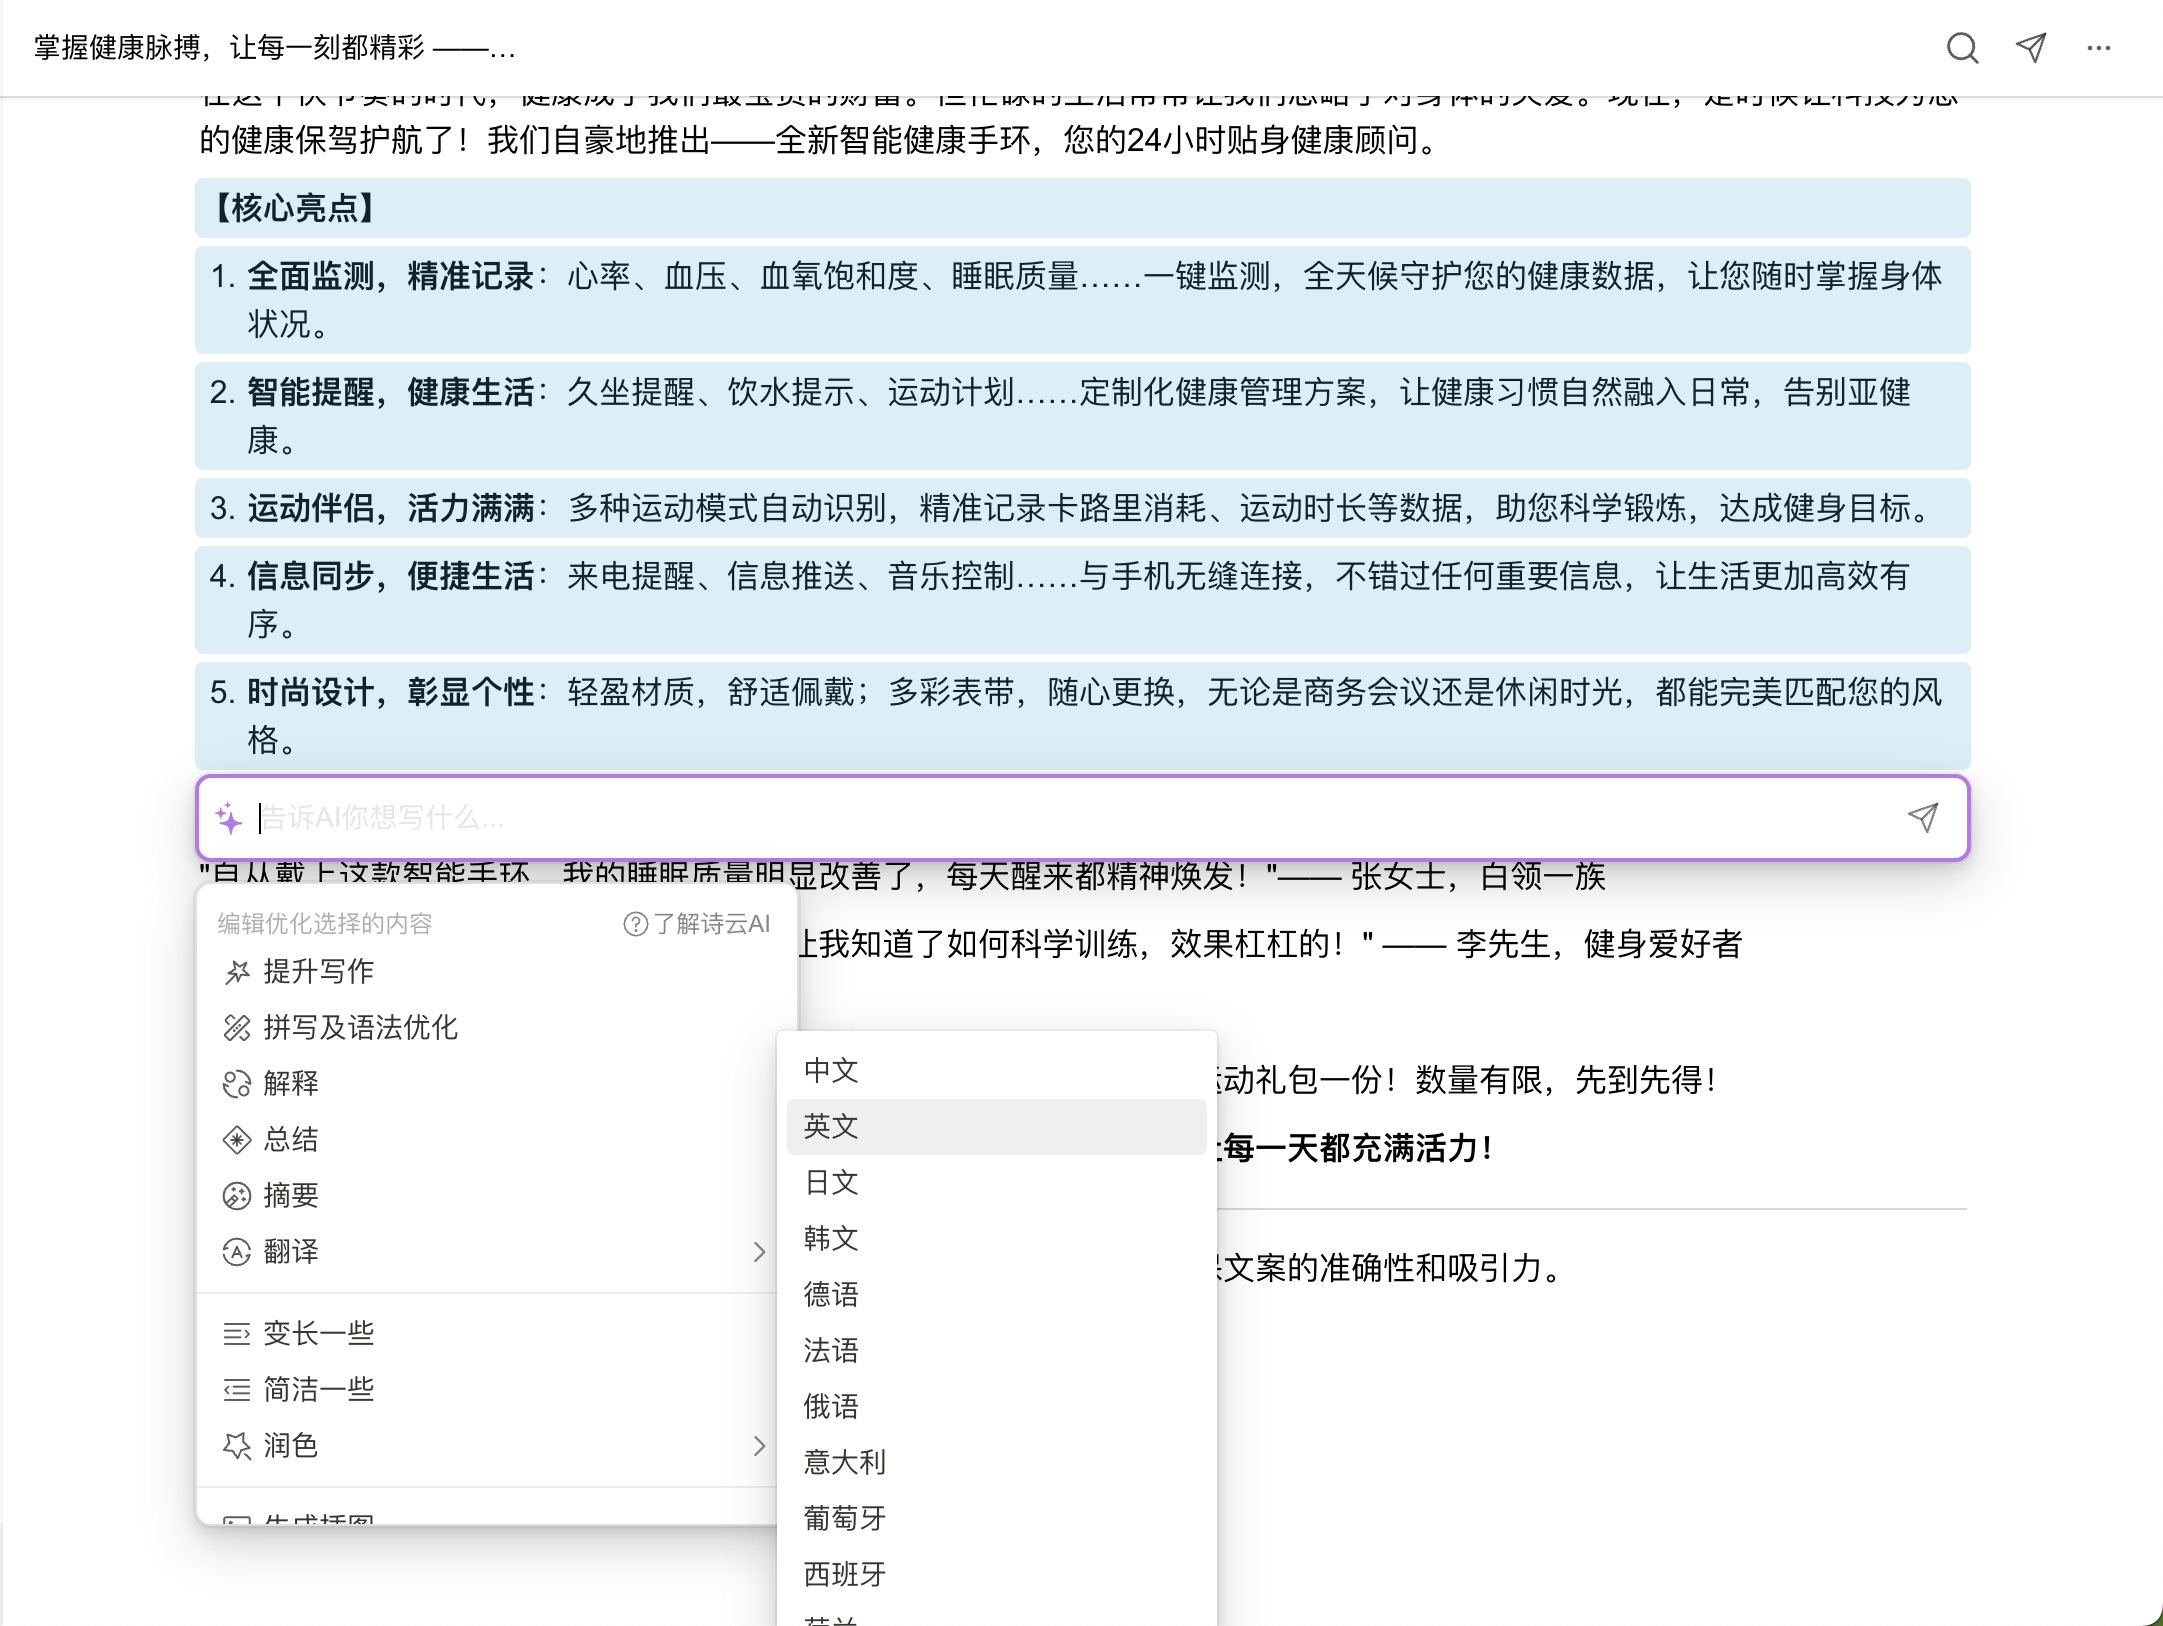2163x1626 pixels.
Task: Click the share paper-plane icon in header
Action: pos(2031,48)
